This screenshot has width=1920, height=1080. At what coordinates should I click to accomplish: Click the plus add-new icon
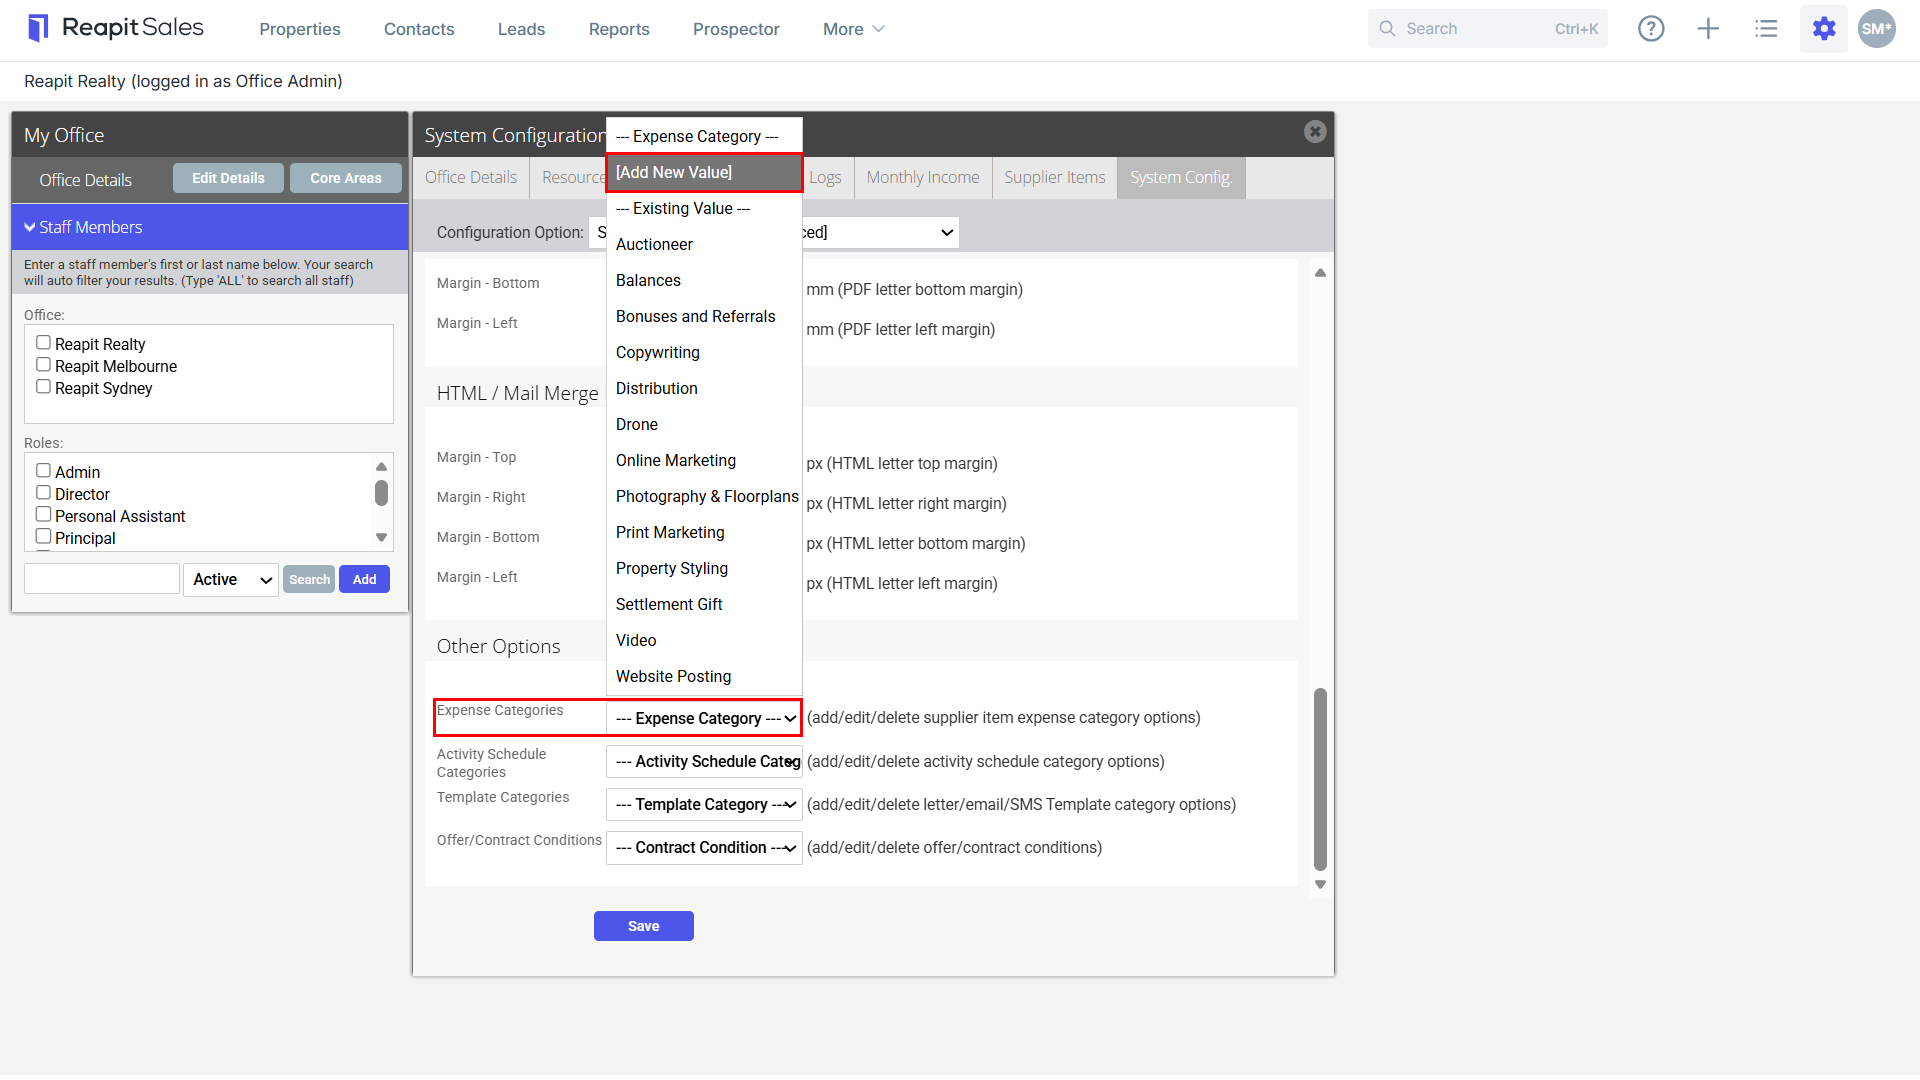[x=1708, y=29]
